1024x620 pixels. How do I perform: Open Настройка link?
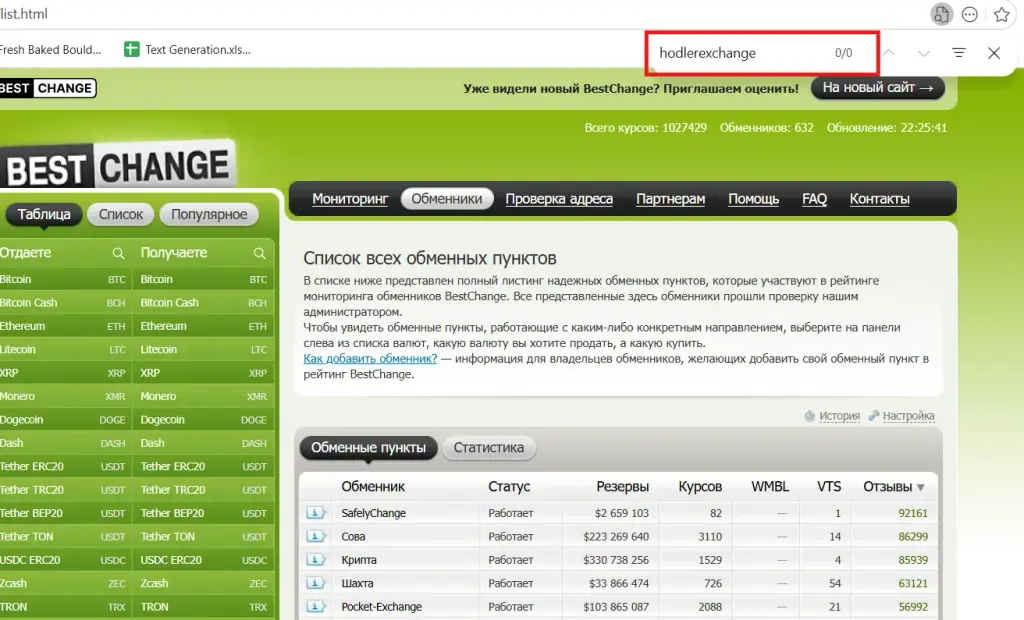pos(908,416)
